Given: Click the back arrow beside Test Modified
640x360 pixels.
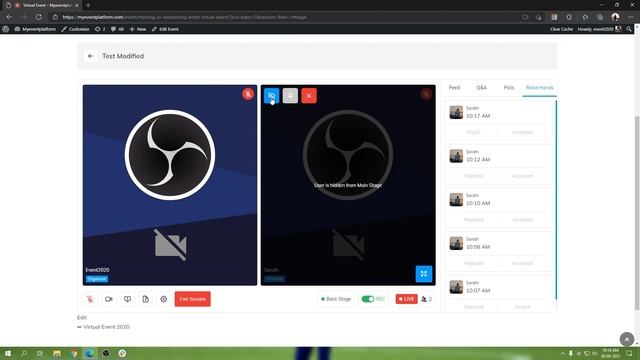Looking at the screenshot, I should click(90, 56).
